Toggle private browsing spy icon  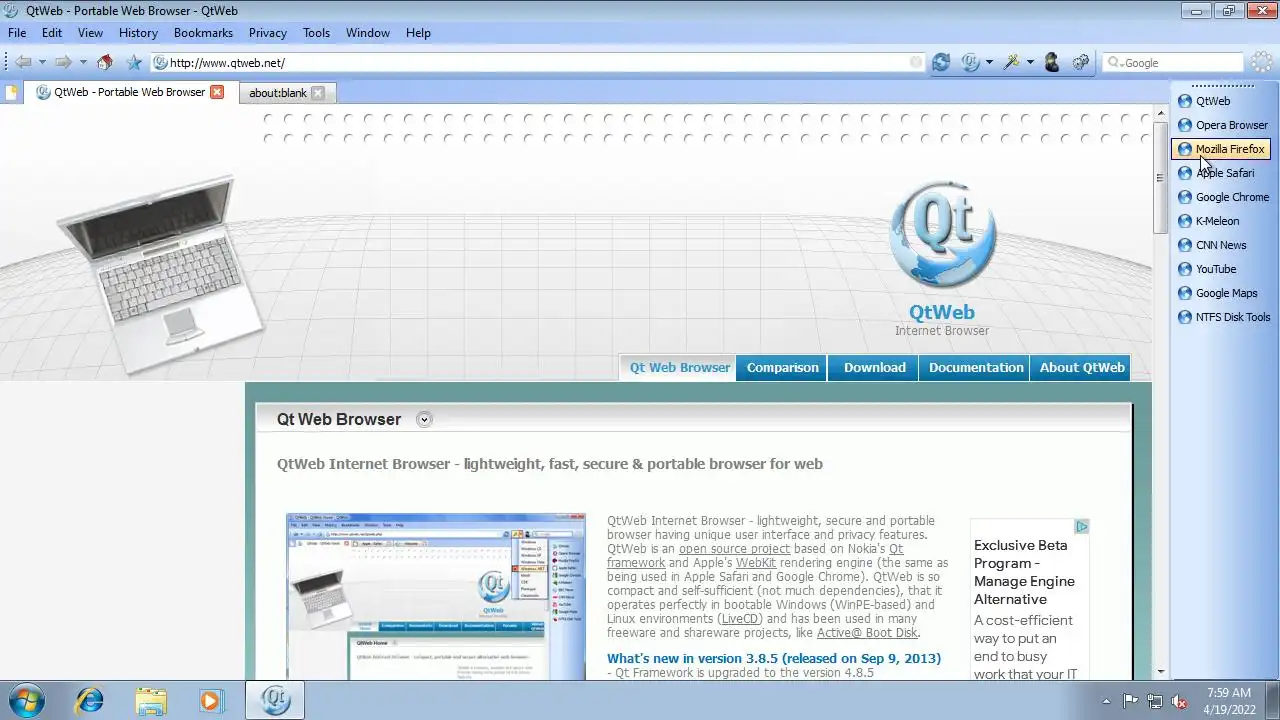1051,62
